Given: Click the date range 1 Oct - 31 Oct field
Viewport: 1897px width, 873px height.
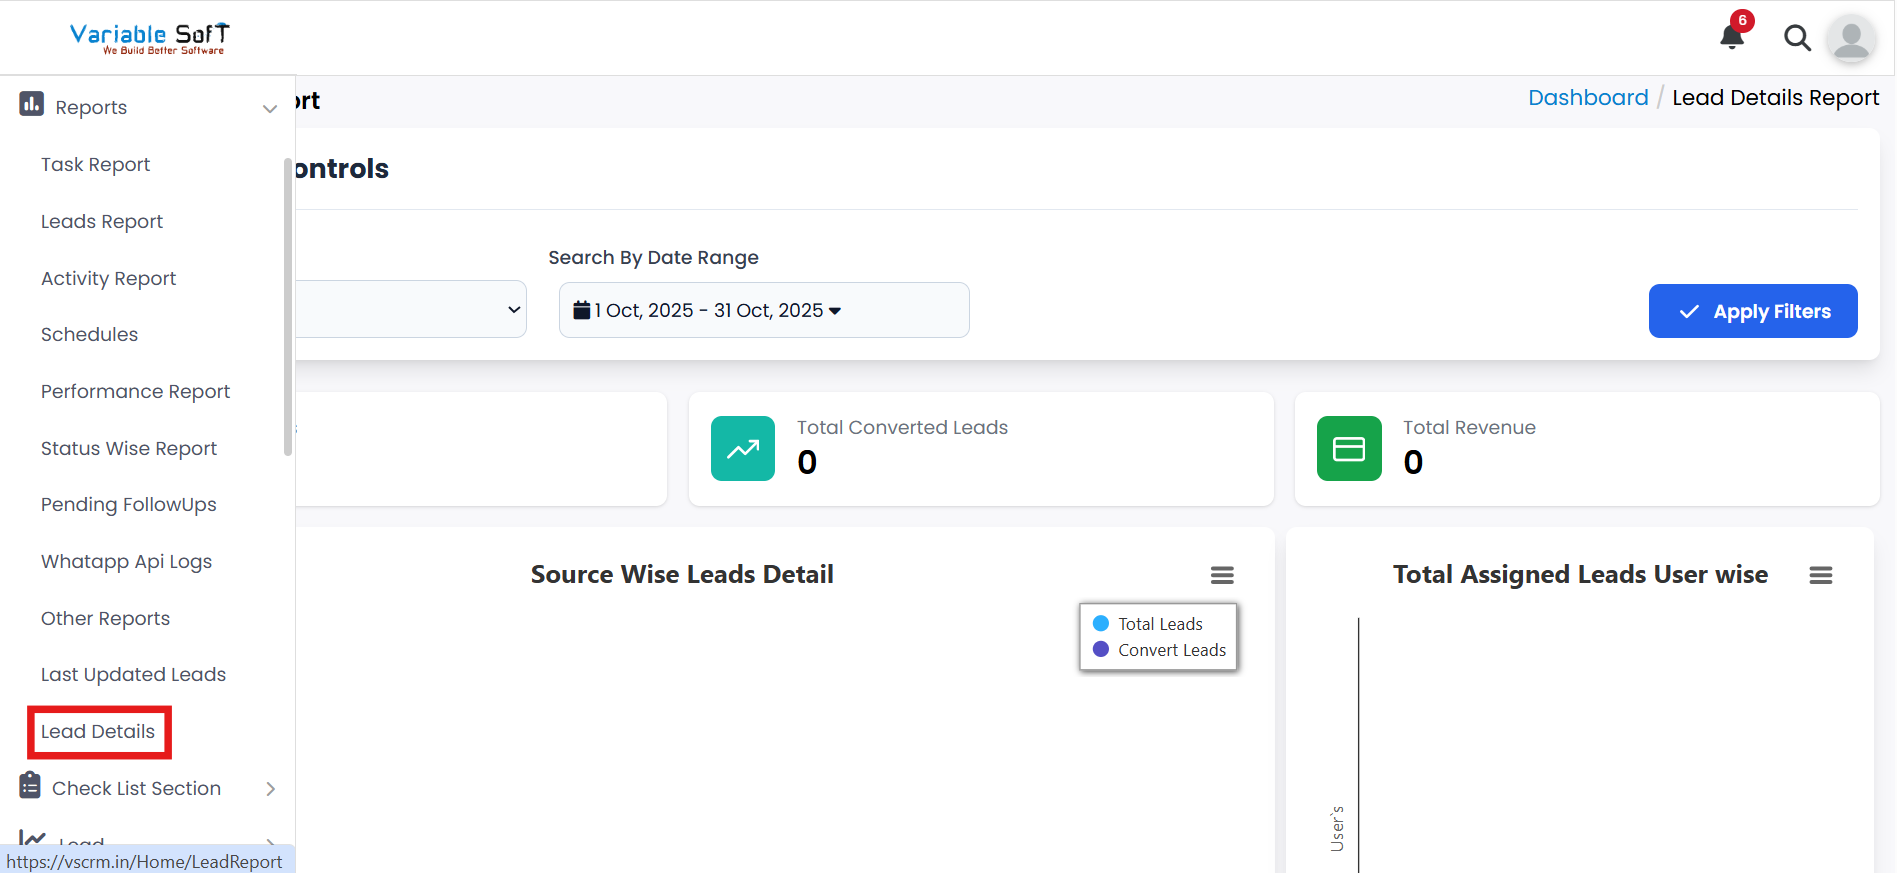Looking at the screenshot, I should tap(764, 310).
